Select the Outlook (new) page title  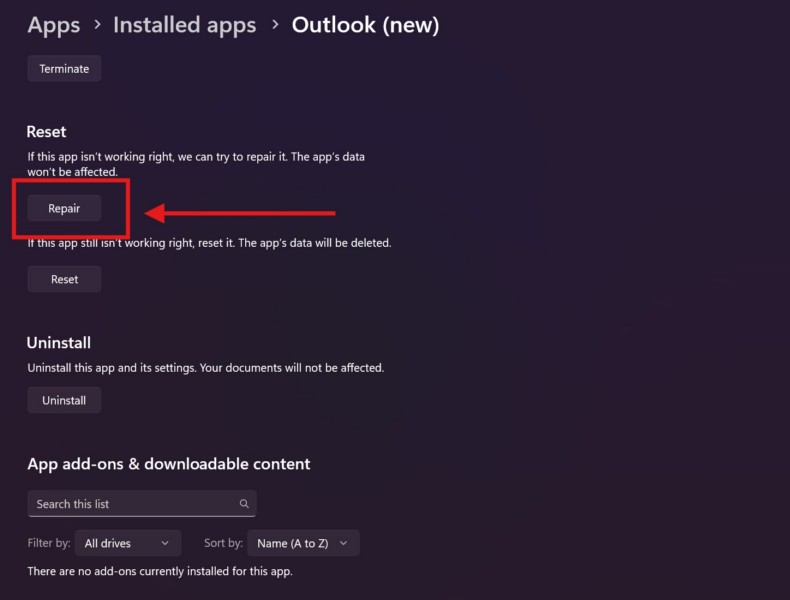pyautogui.click(x=365, y=25)
